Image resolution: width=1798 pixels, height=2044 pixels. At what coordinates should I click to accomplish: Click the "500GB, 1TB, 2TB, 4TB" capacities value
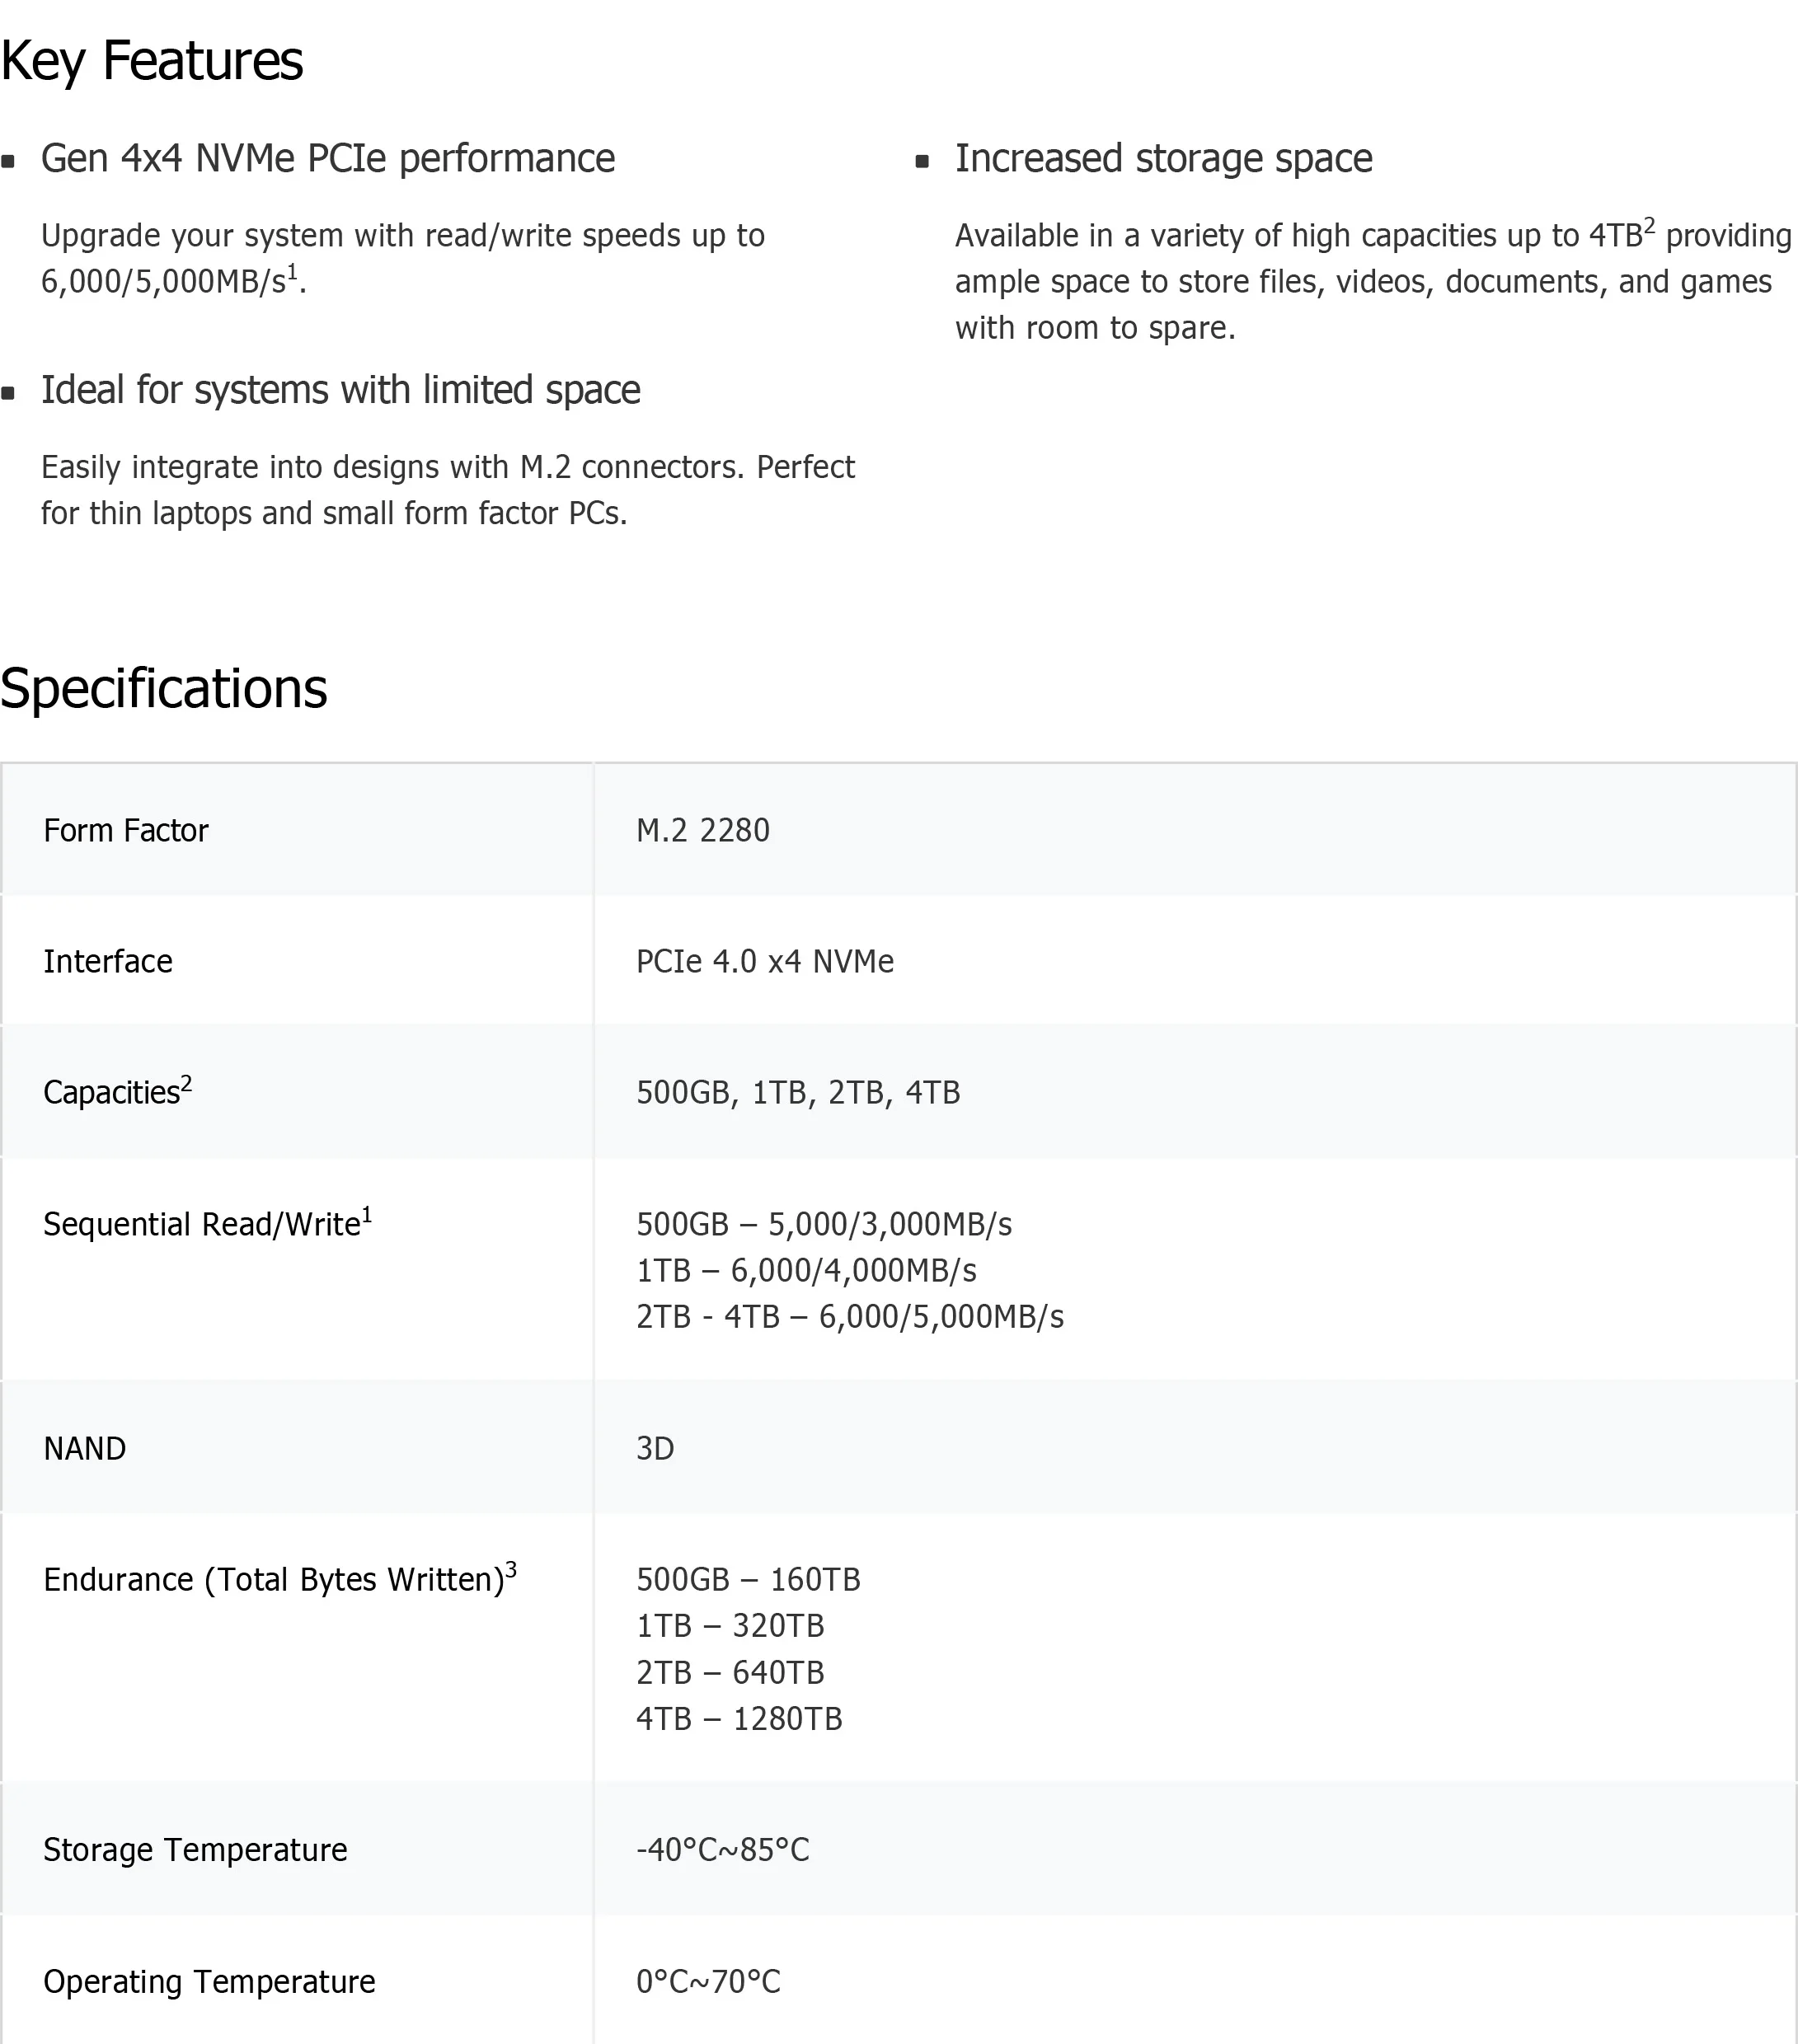(x=798, y=1093)
